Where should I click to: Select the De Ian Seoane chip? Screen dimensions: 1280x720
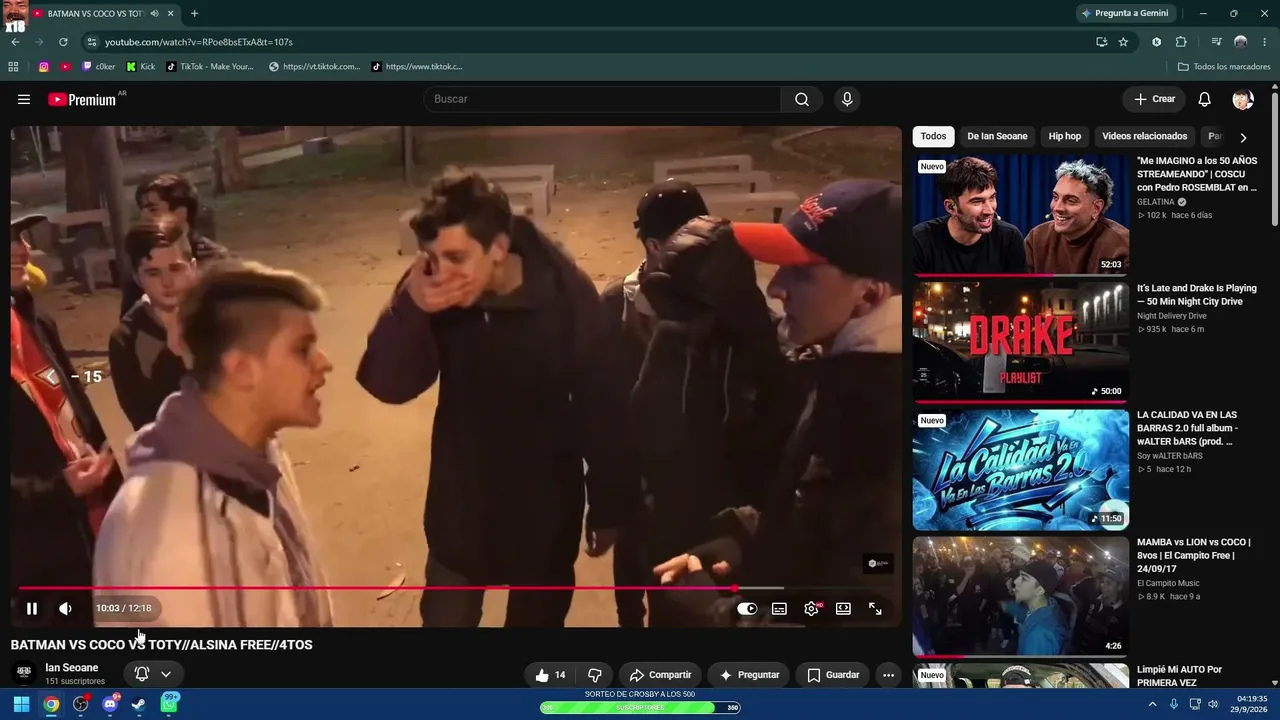point(997,136)
